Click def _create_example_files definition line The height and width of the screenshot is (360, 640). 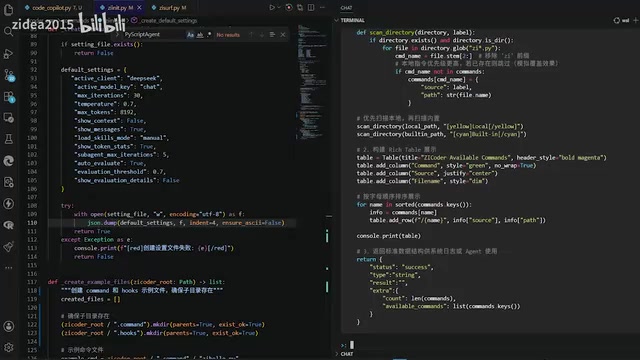tap(136, 282)
